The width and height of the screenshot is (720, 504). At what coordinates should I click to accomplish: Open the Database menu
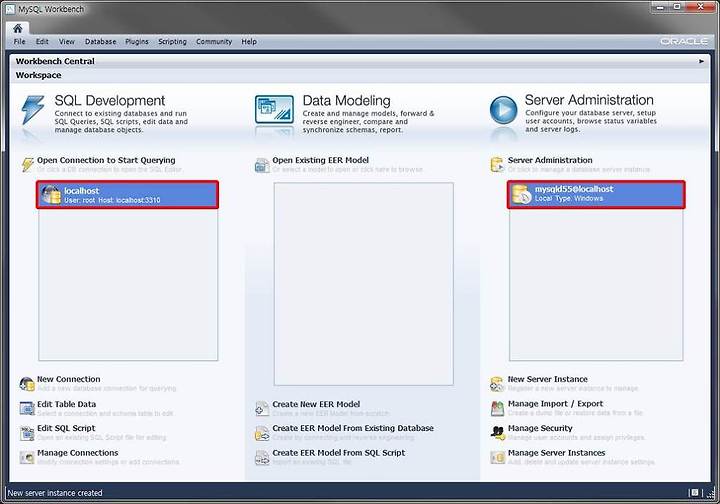tap(100, 41)
